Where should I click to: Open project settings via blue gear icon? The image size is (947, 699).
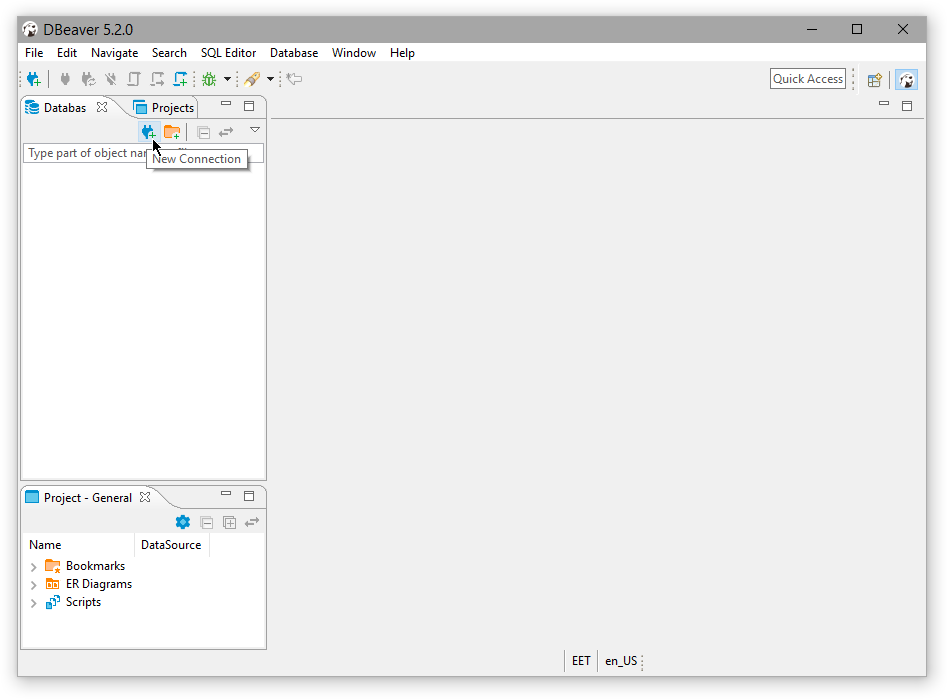tap(182, 522)
